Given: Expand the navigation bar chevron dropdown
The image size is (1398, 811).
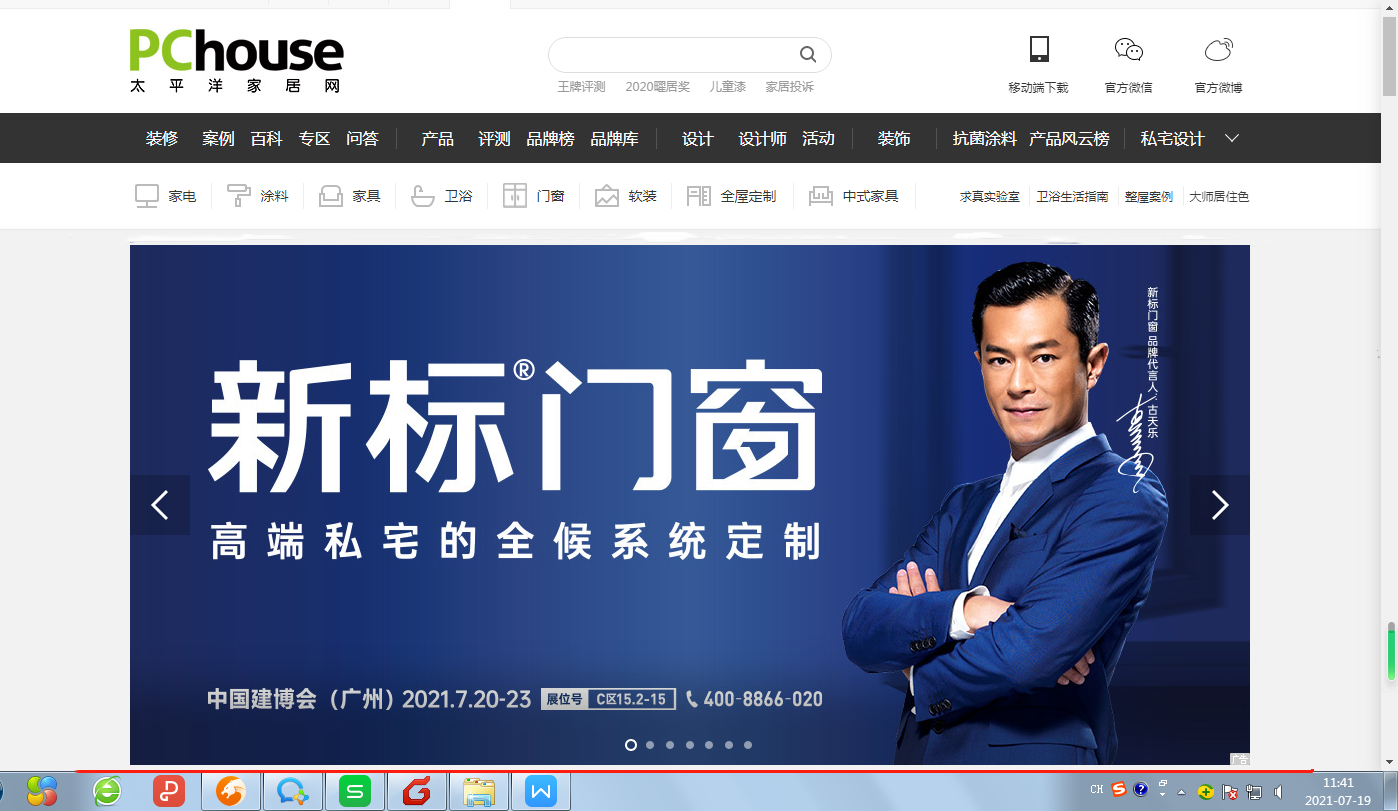Looking at the screenshot, I should click(1232, 138).
